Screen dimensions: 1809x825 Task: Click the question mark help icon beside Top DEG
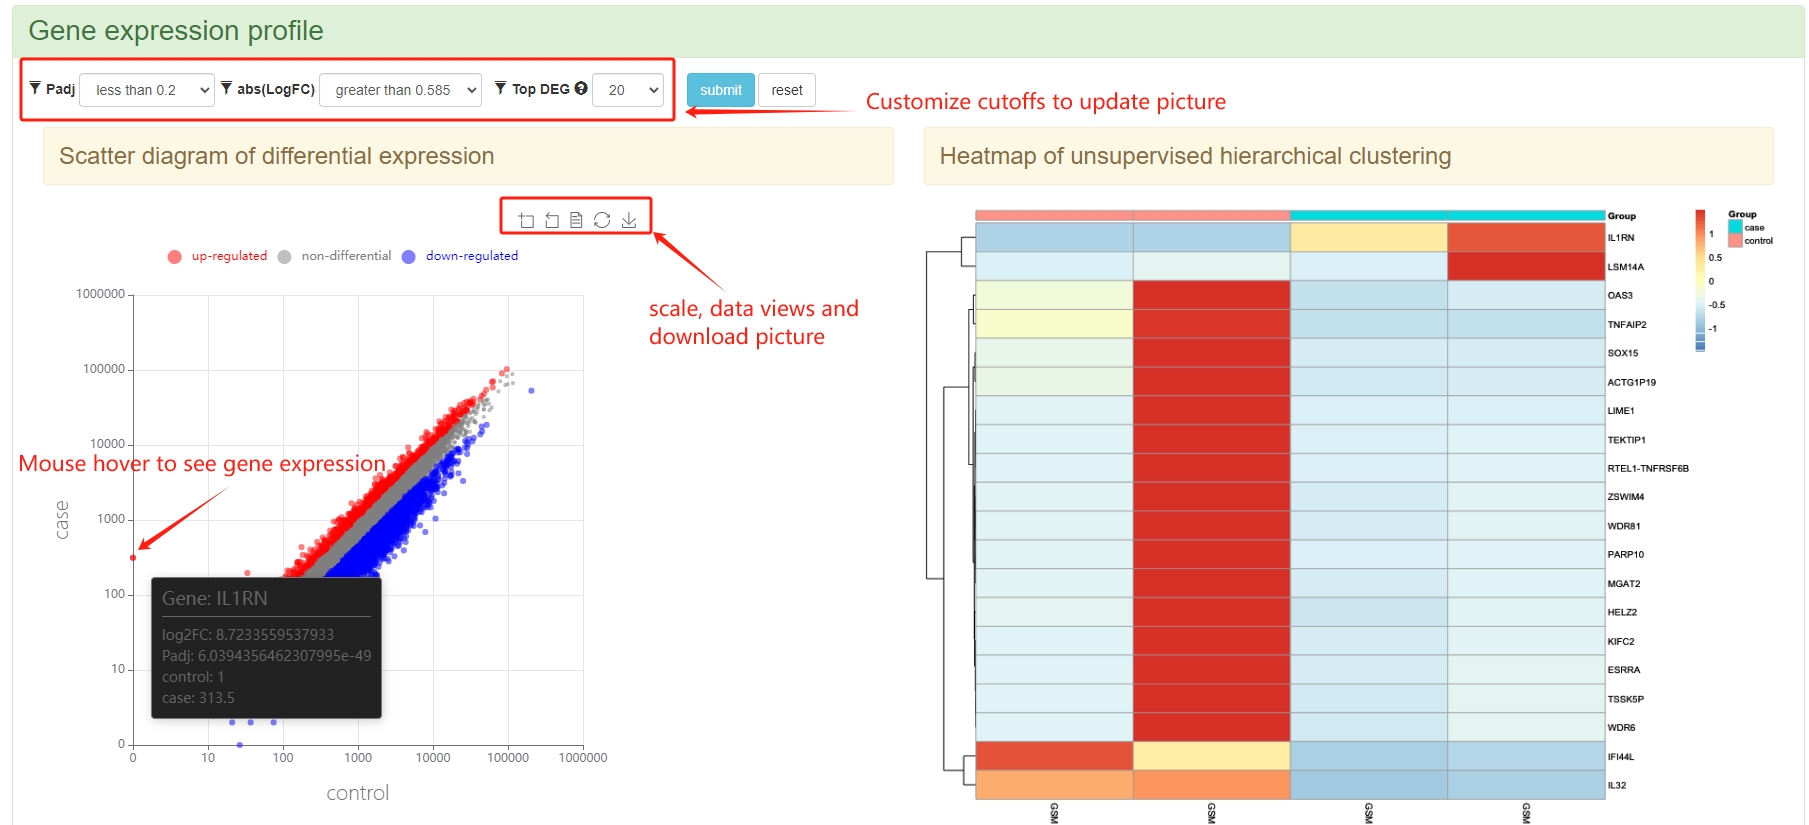(x=581, y=88)
